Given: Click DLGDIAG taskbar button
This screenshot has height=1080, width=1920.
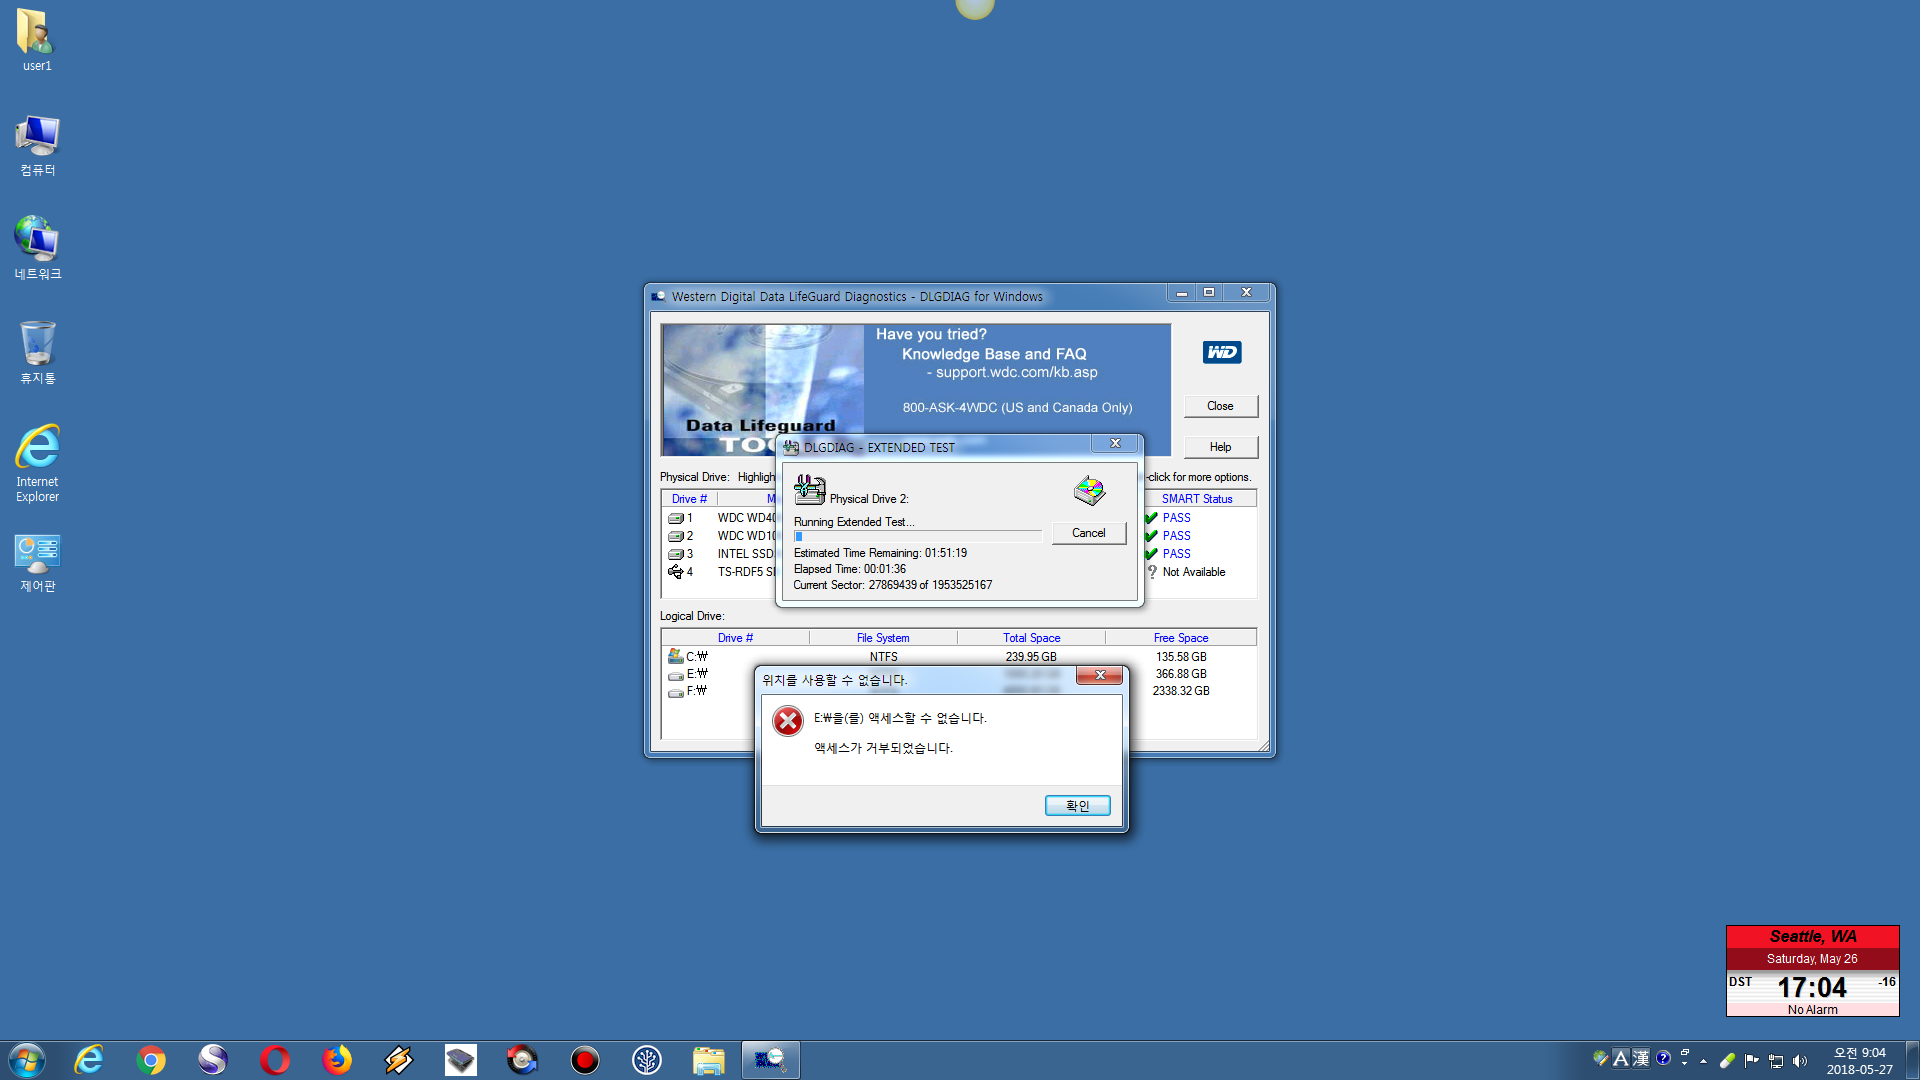Looking at the screenshot, I should (770, 1060).
